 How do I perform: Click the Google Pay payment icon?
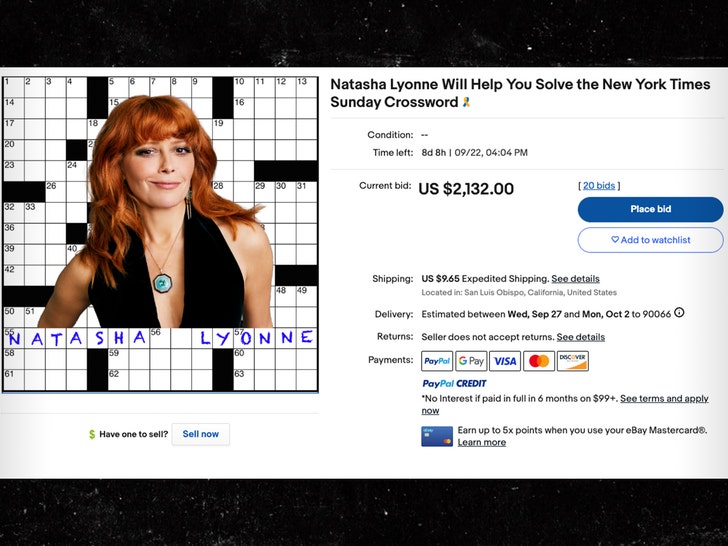471,361
